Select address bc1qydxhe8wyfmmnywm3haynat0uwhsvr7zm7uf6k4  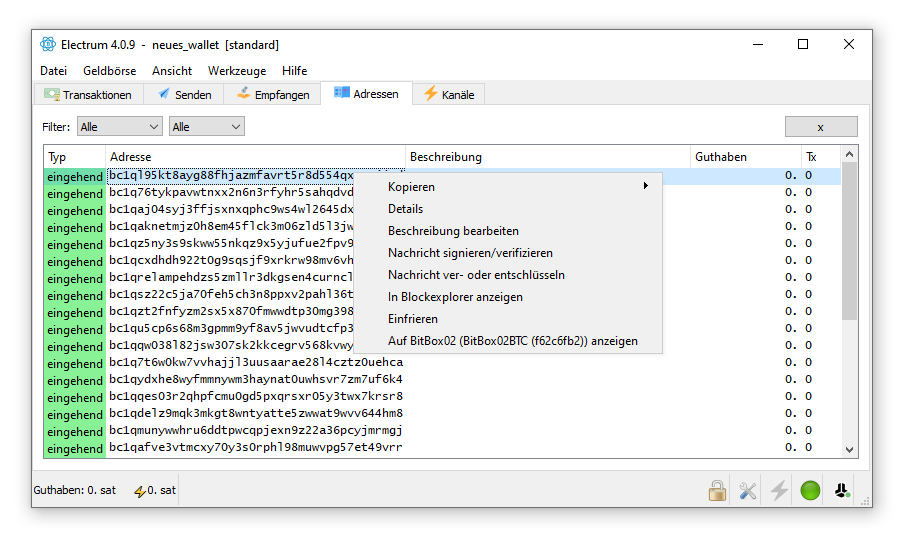pyautogui.click(x=256, y=379)
